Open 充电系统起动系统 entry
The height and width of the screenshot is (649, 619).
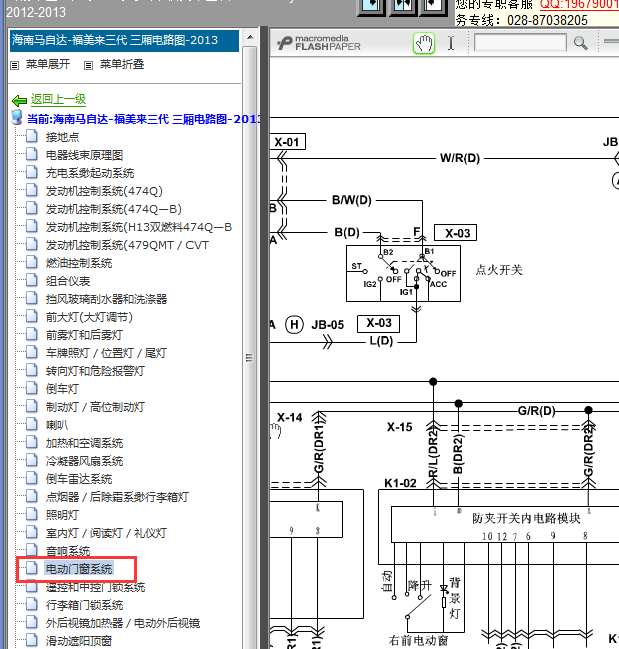[90, 173]
